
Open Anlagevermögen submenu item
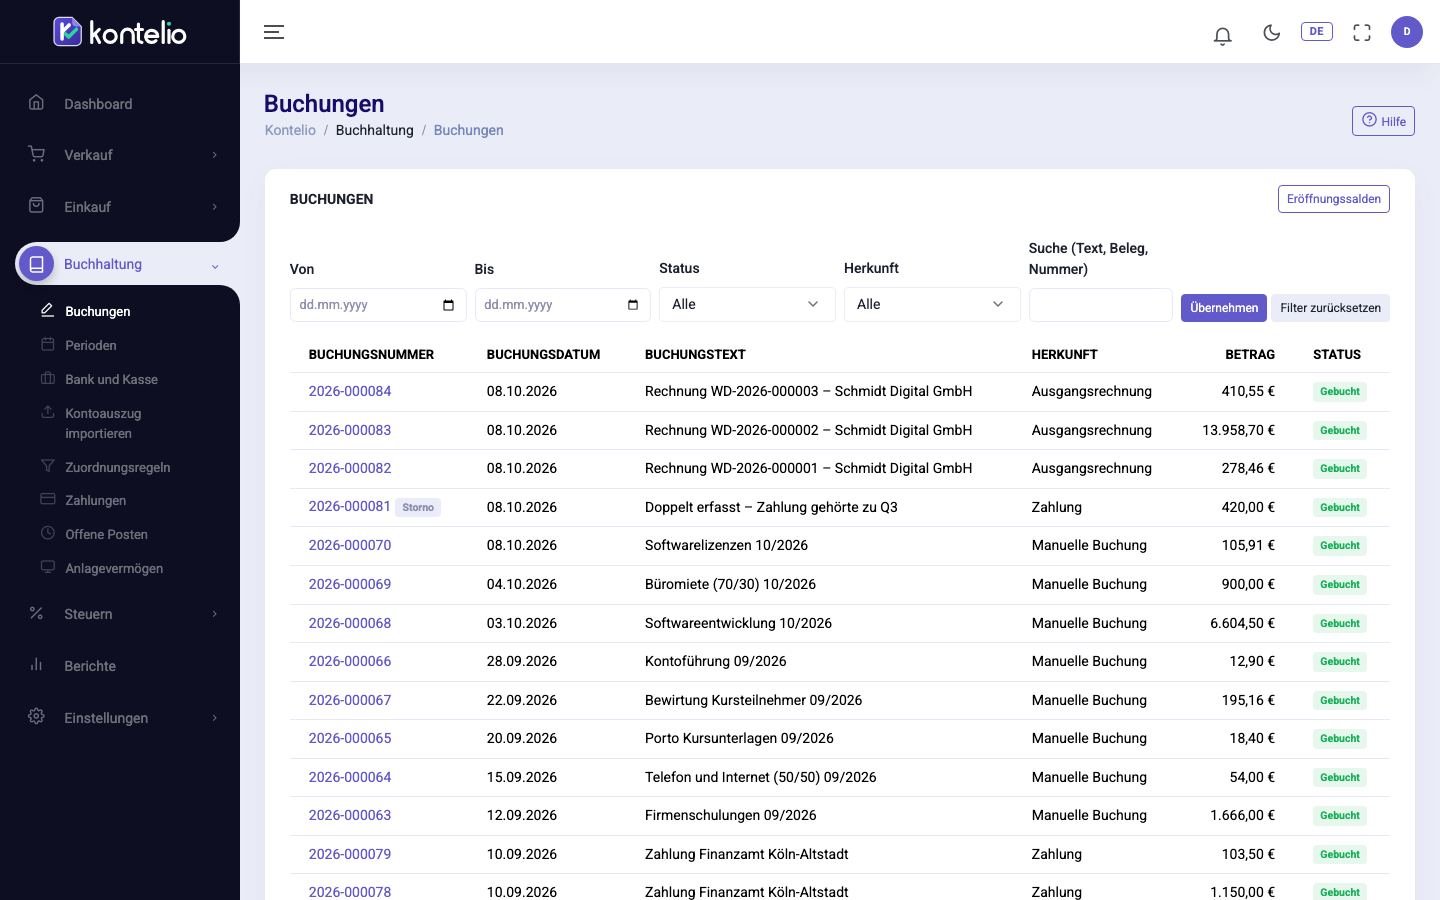(x=114, y=568)
